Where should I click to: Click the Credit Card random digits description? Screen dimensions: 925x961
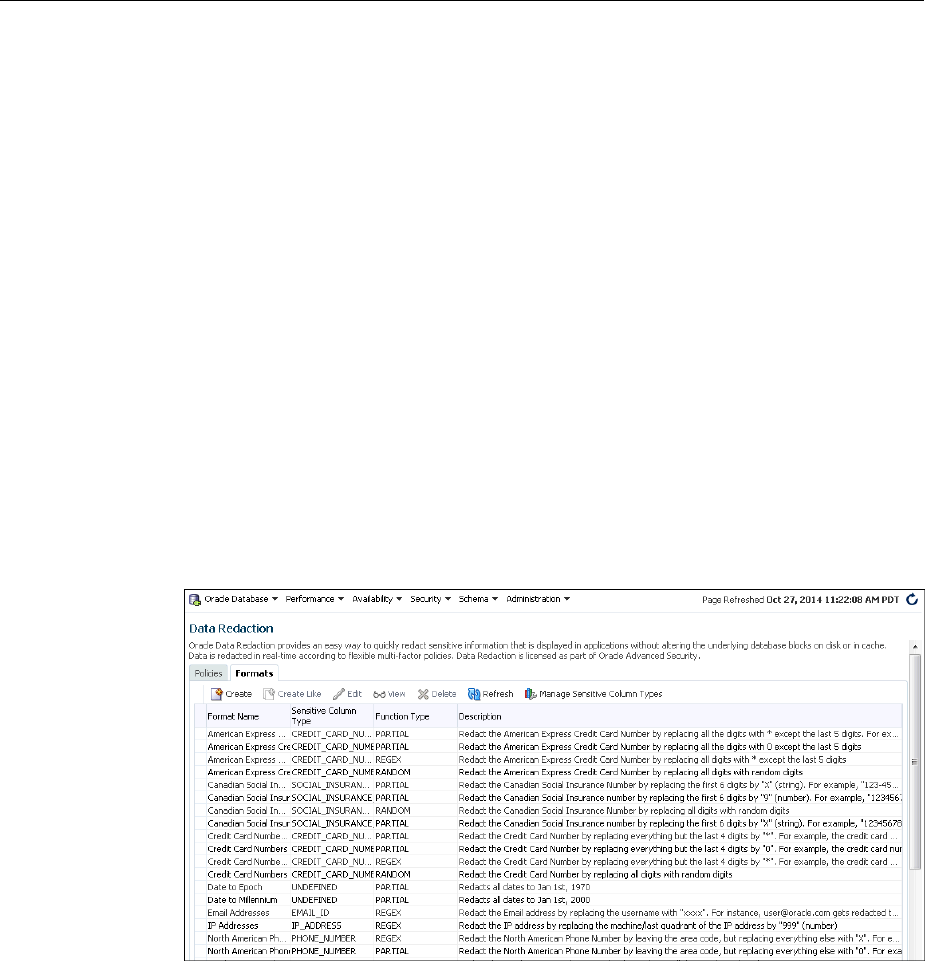pyautogui.click(x=595, y=874)
